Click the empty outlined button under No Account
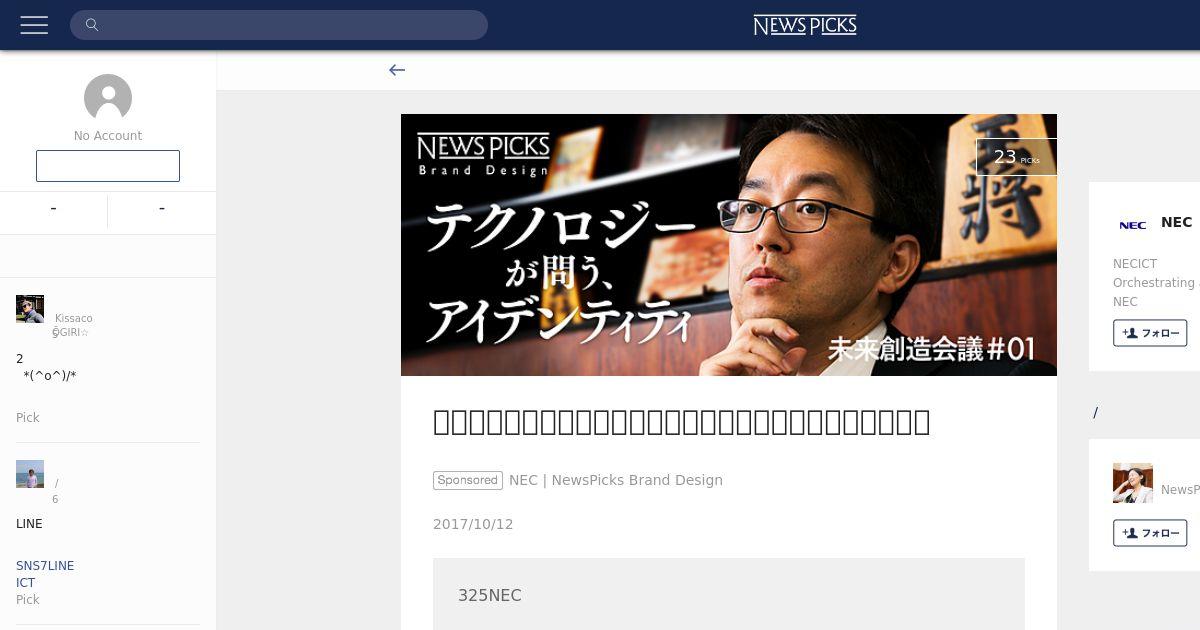The width and height of the screenshot is (1200, 630). [x=108, y=166]
